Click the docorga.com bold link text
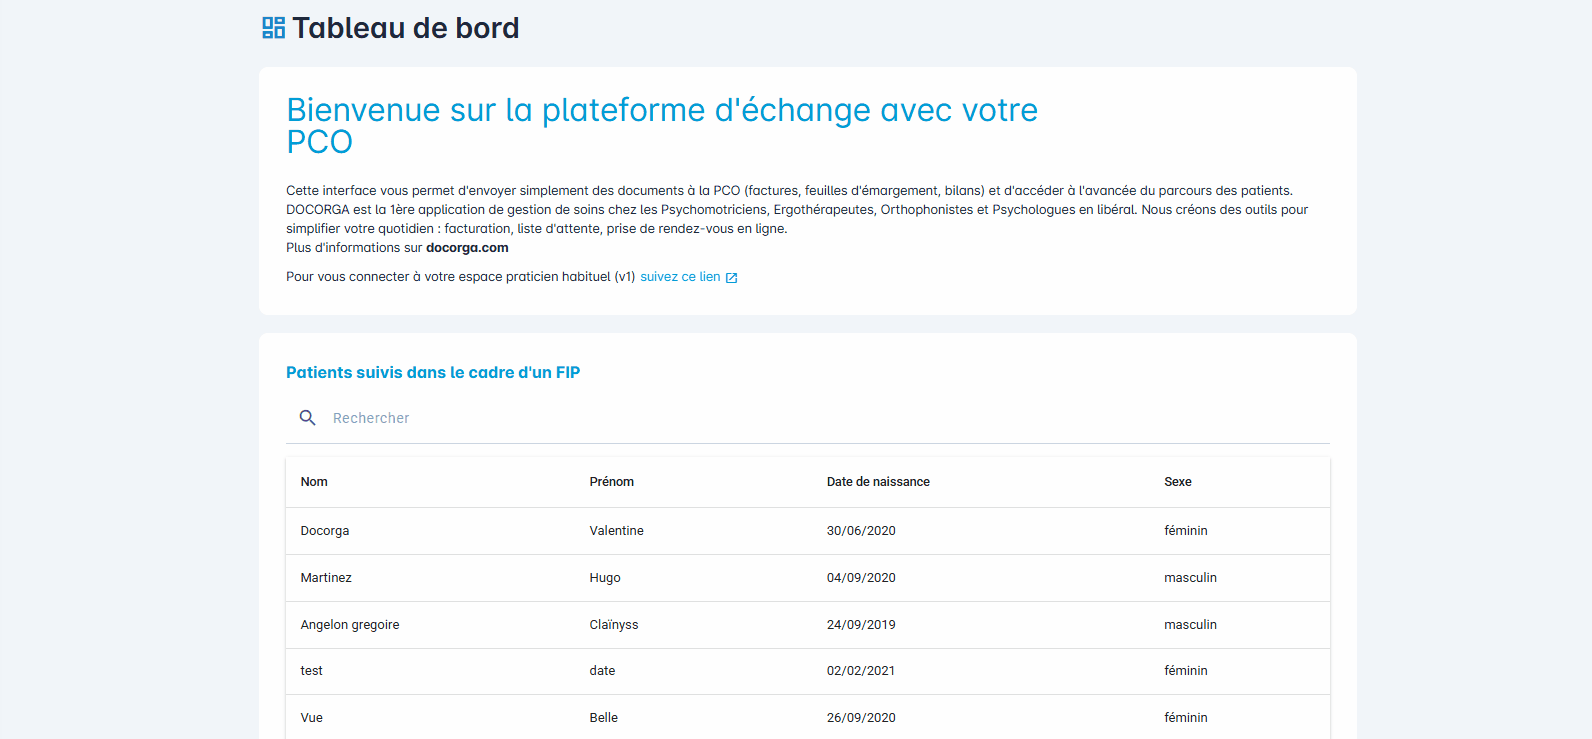The image size is (1592, 739). 467,248
